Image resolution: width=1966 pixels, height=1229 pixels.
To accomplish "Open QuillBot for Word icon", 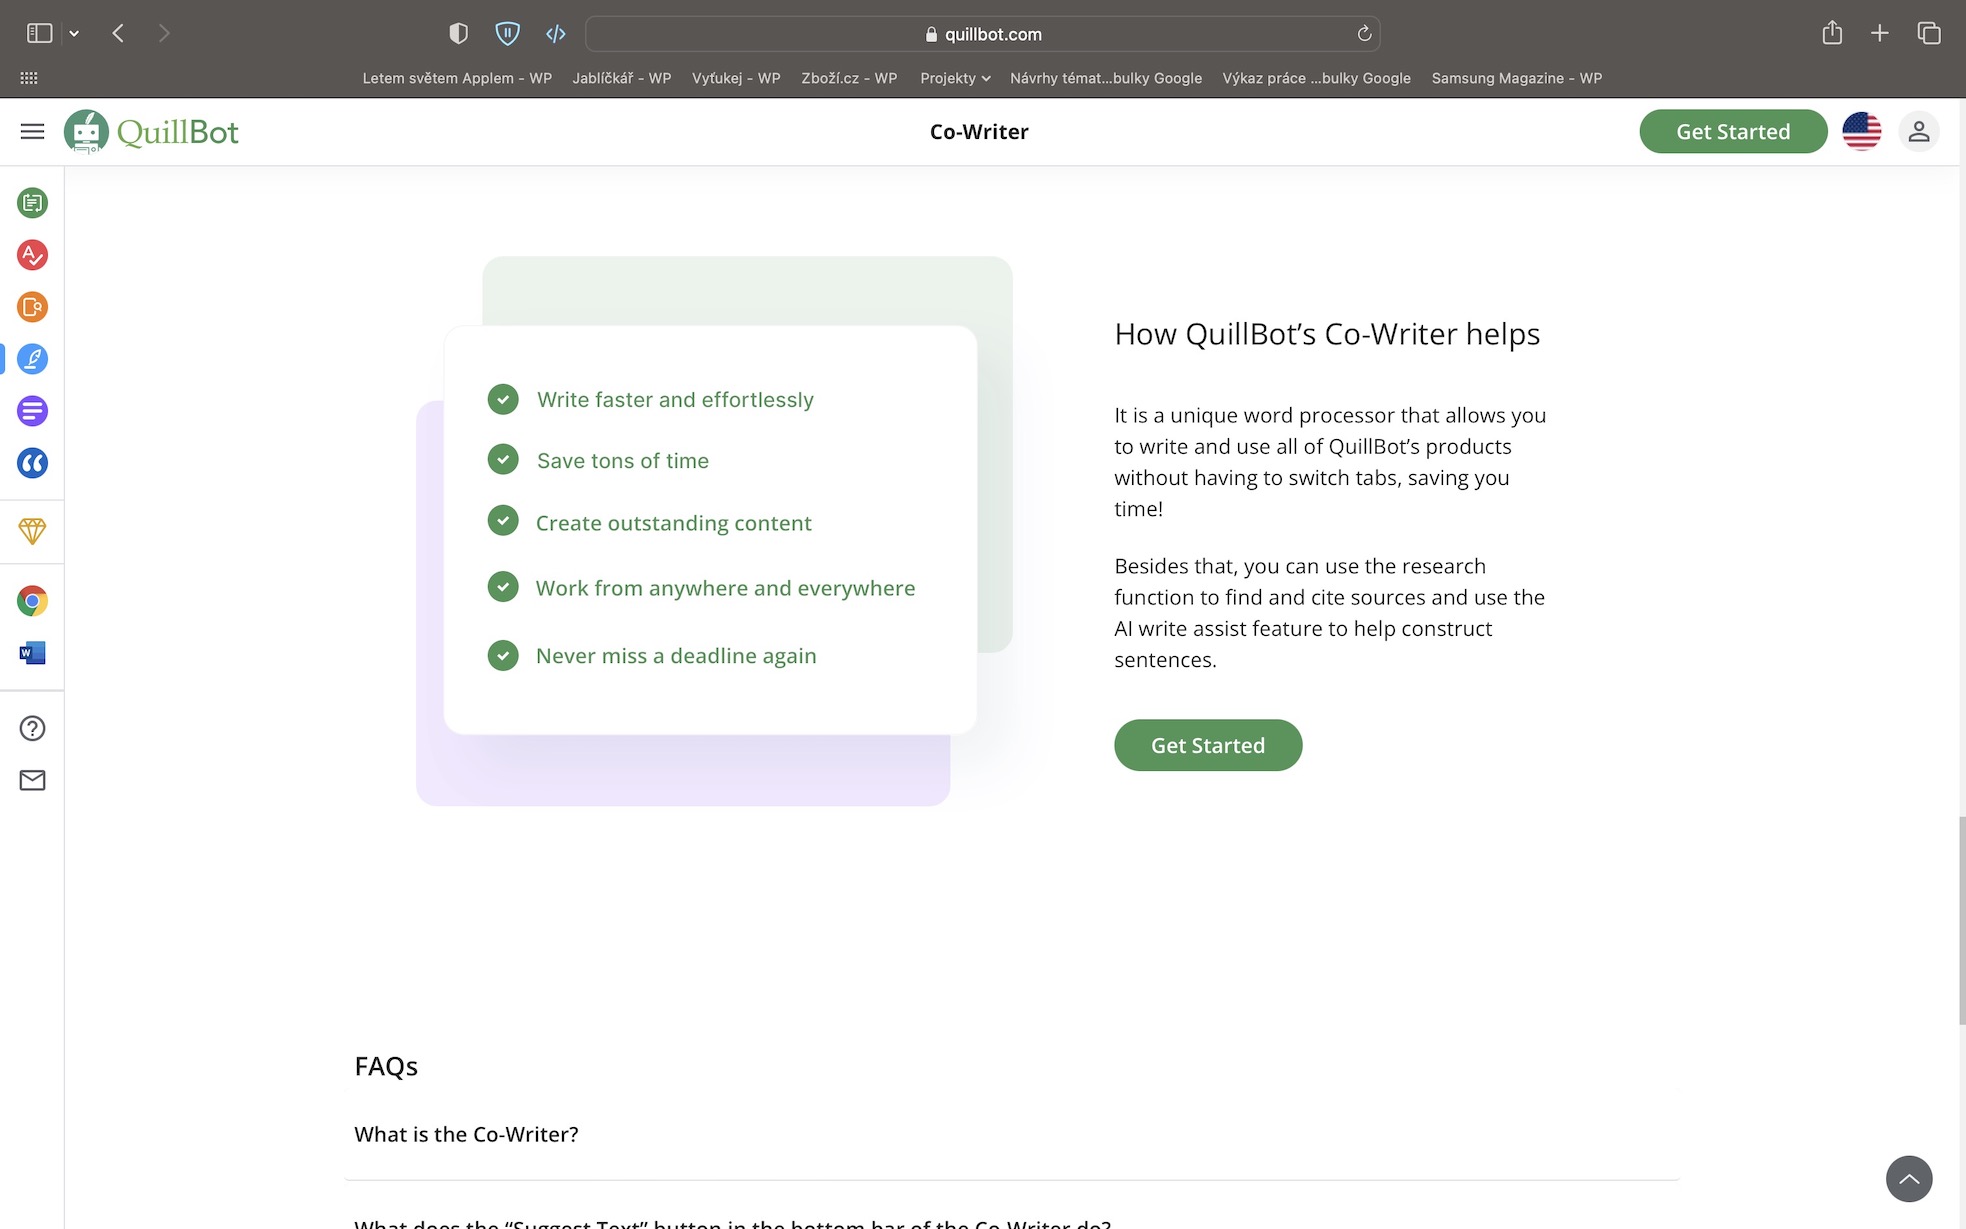I will pos(32,653).
